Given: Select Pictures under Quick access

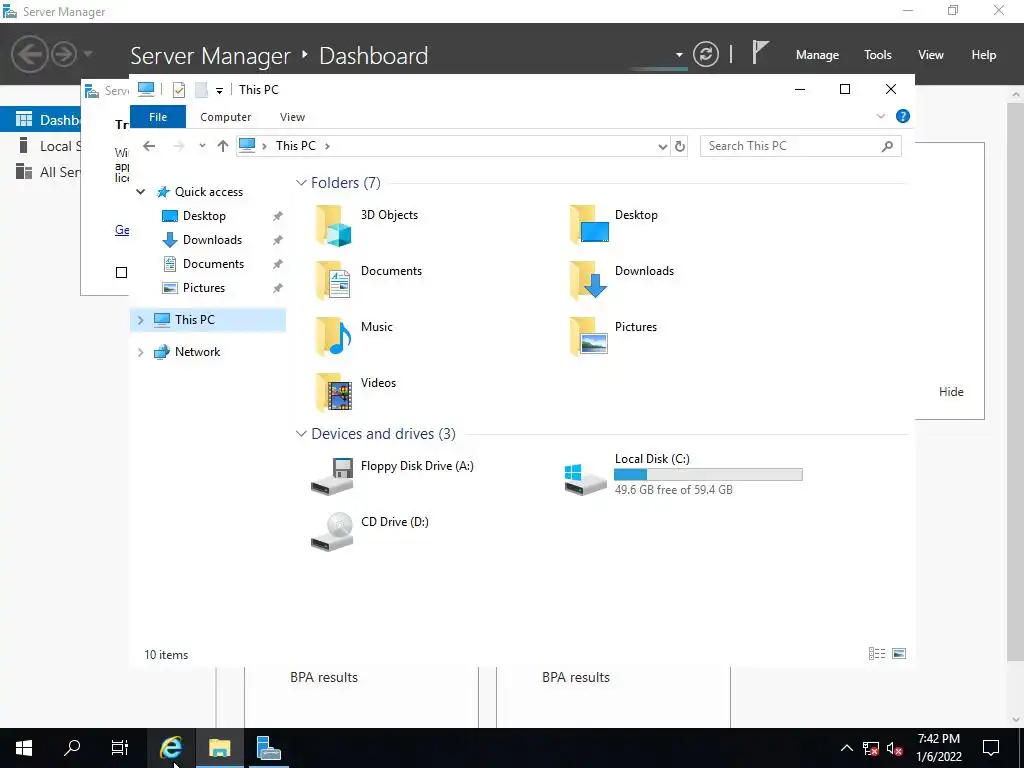Looking at the screenshot, I should click(x=204, y=288).
